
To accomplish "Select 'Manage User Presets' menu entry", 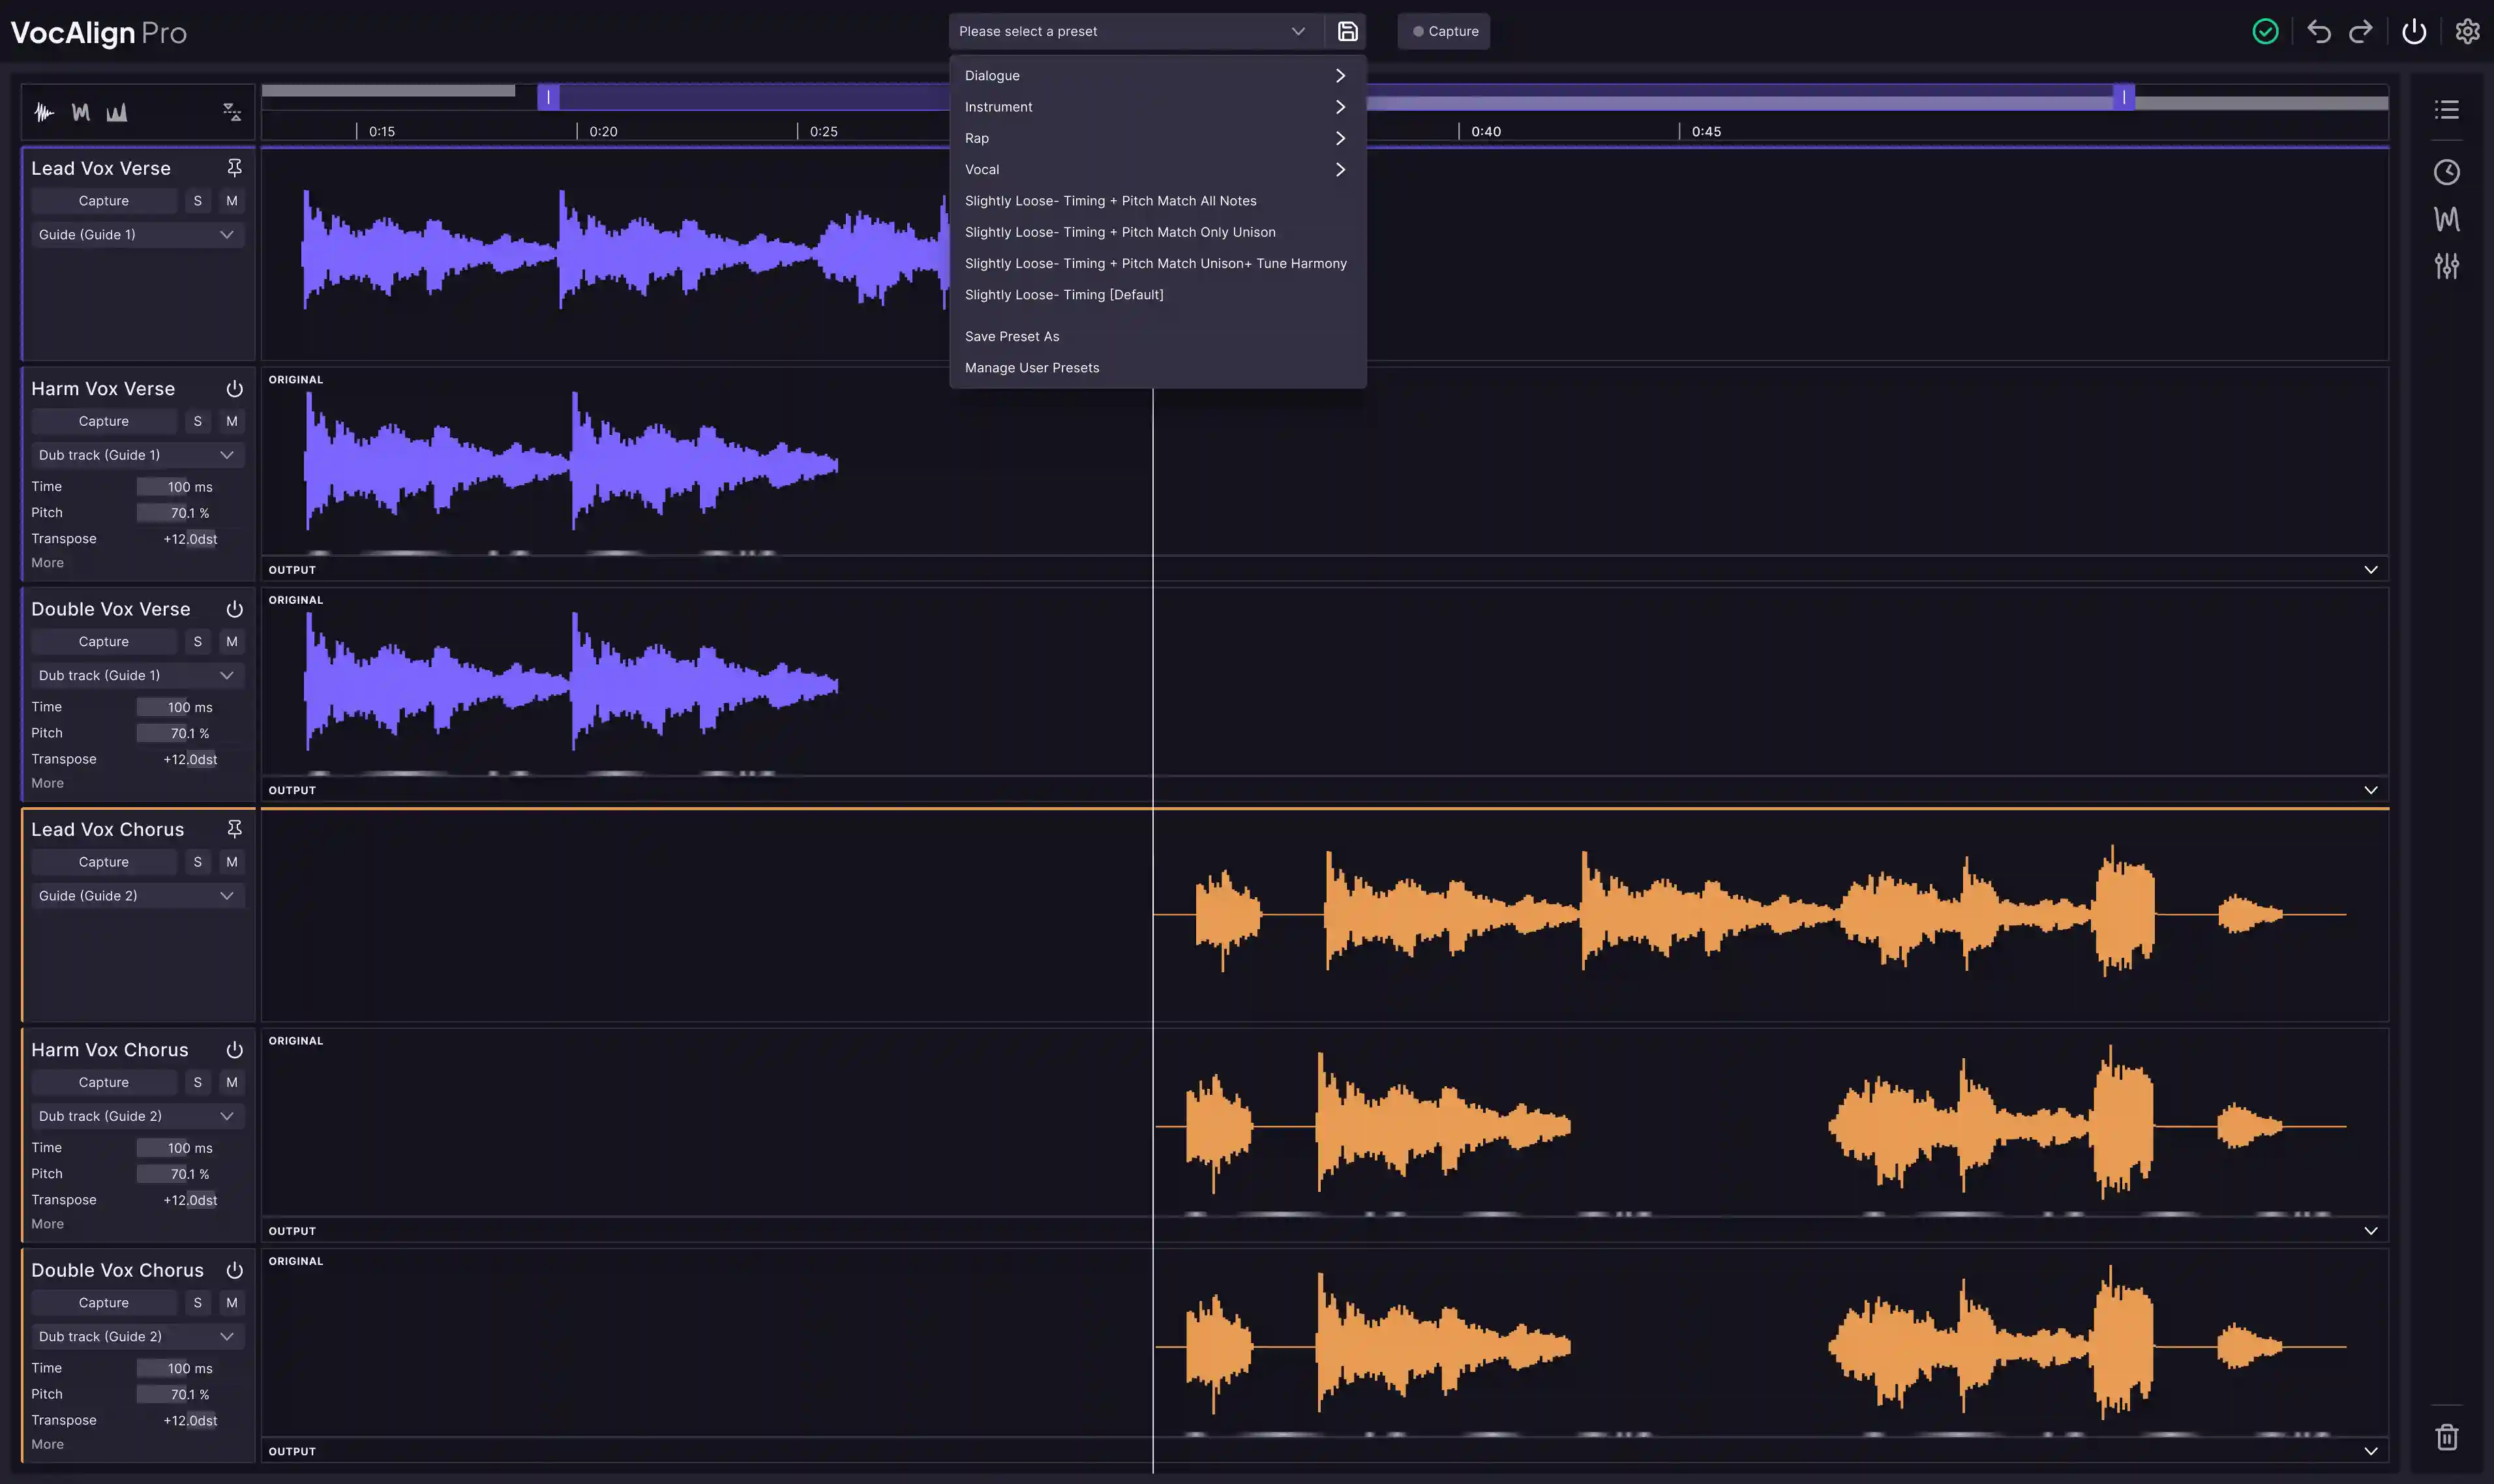I will pos(1157,368).
